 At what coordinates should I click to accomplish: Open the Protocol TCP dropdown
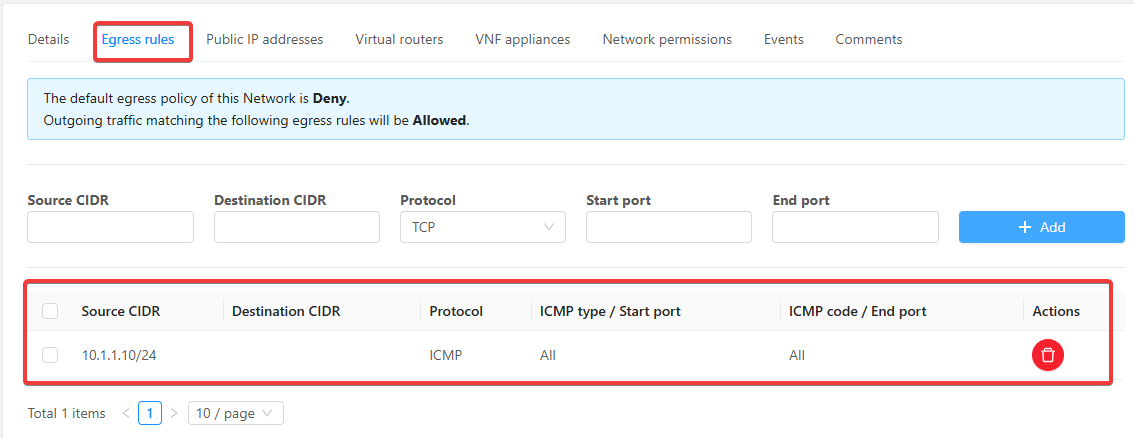(x=482, y=227)
